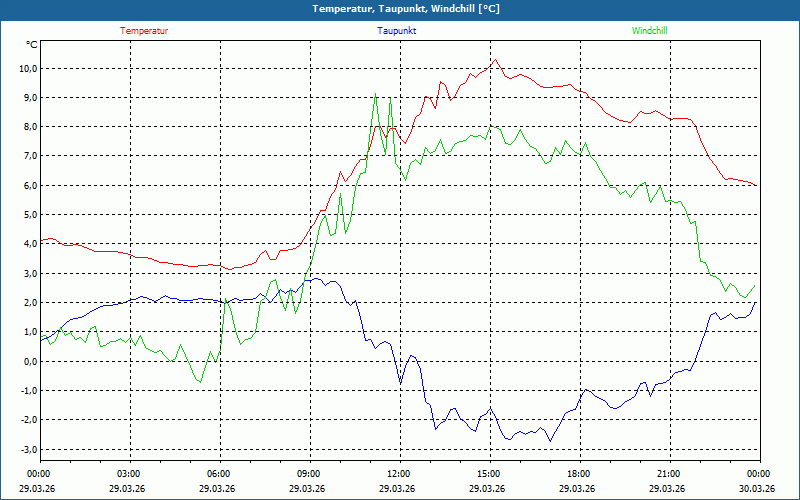Click the 12:00 time axis label
Viewport: 800px width, 500px height.
point(400,474)
